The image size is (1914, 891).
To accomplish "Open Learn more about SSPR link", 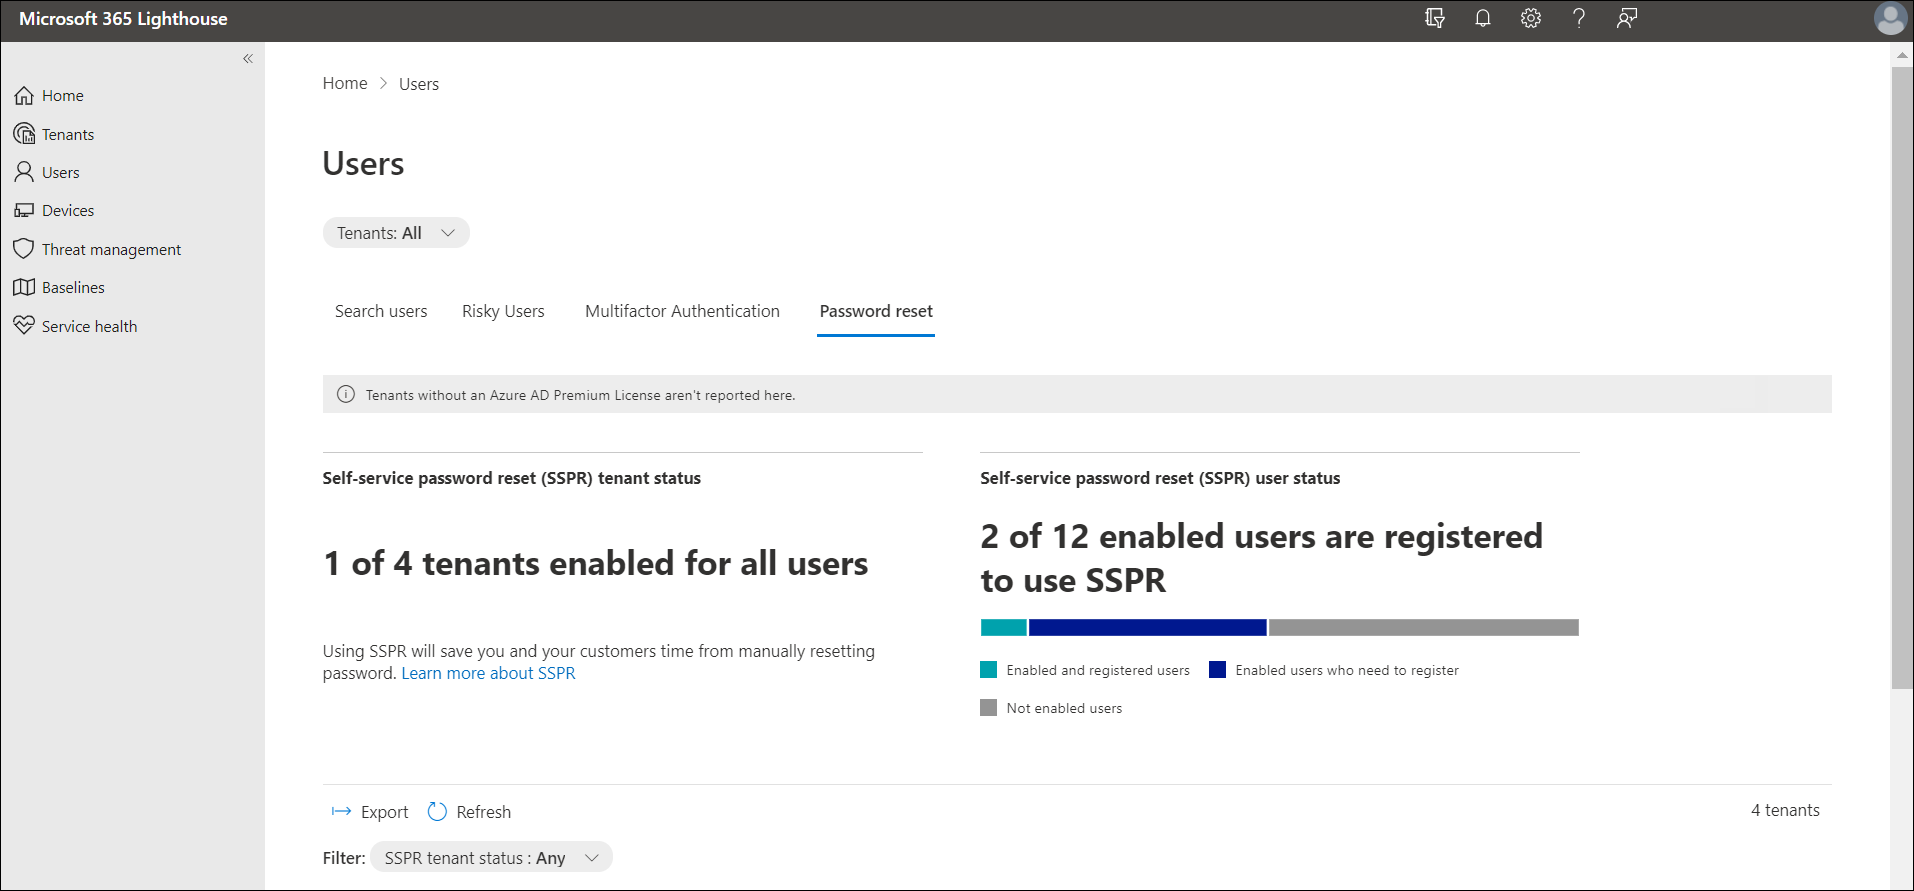I will [x=488, y=674].
